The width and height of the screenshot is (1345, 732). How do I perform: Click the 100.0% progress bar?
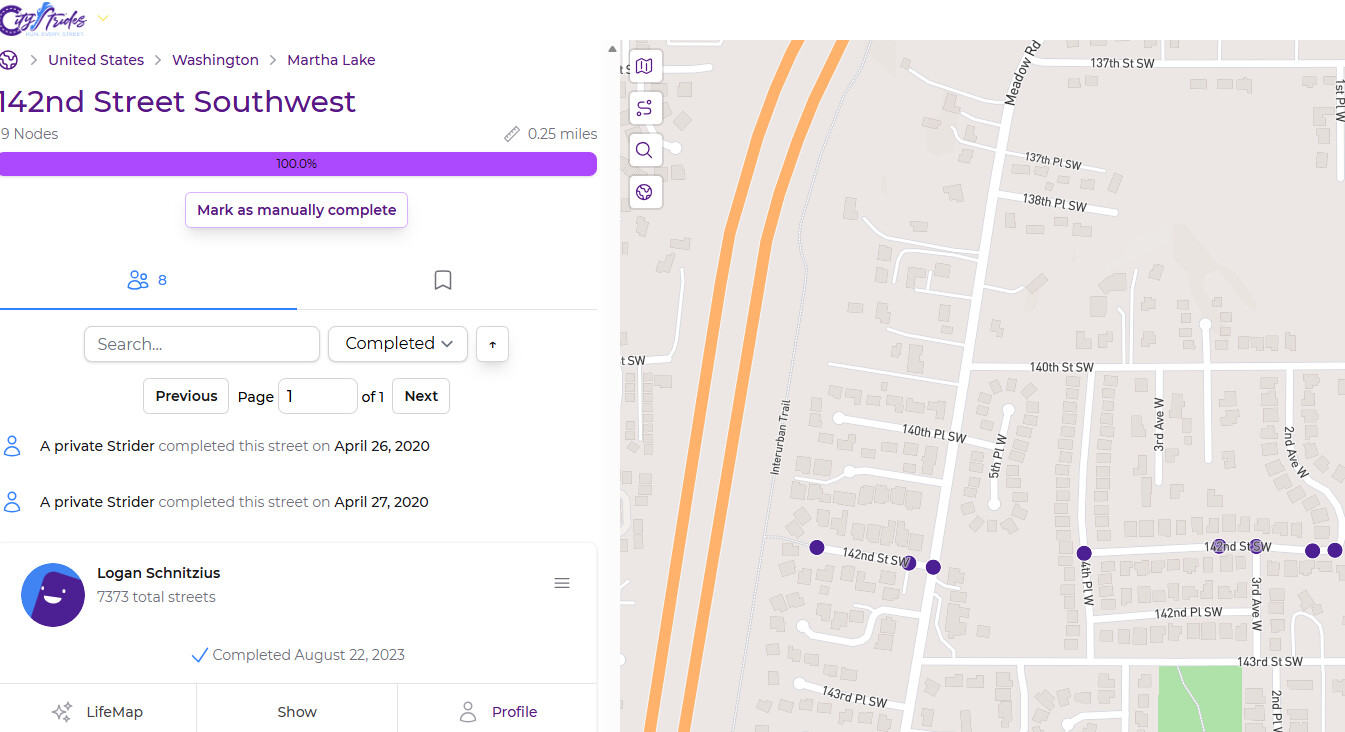click(297, 164)
